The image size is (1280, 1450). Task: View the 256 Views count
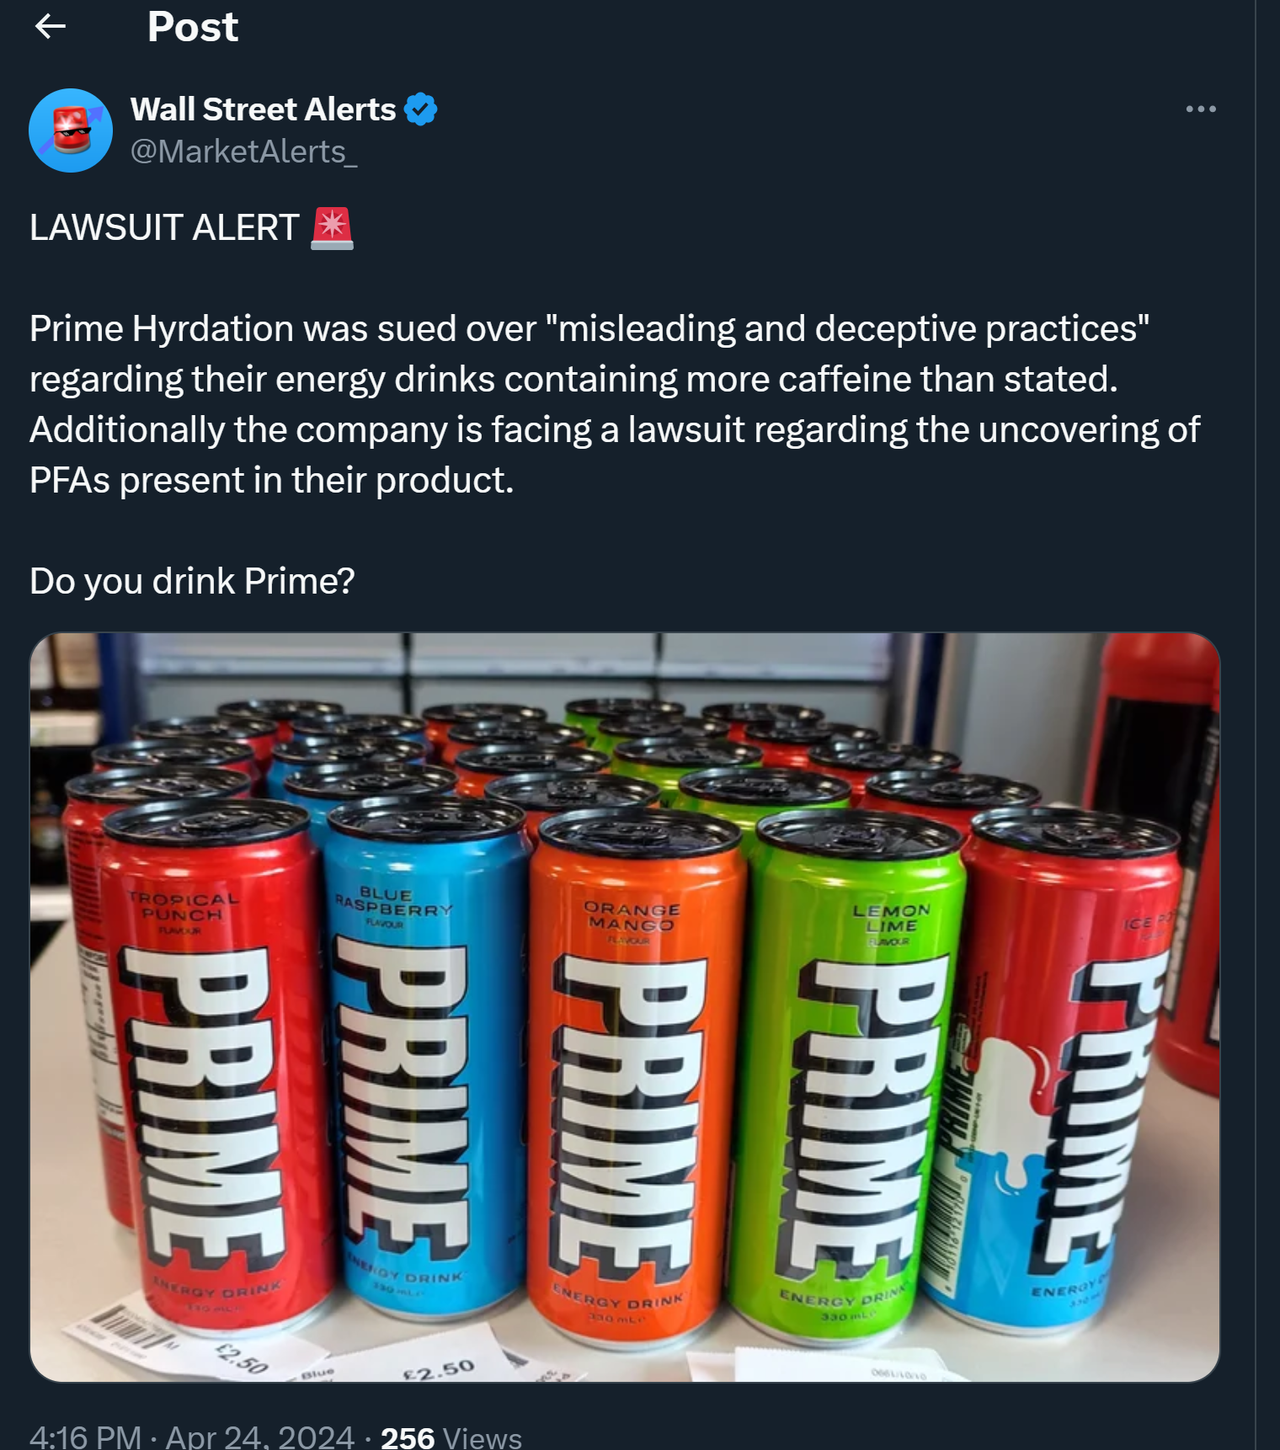click(x=451, y=1436)
